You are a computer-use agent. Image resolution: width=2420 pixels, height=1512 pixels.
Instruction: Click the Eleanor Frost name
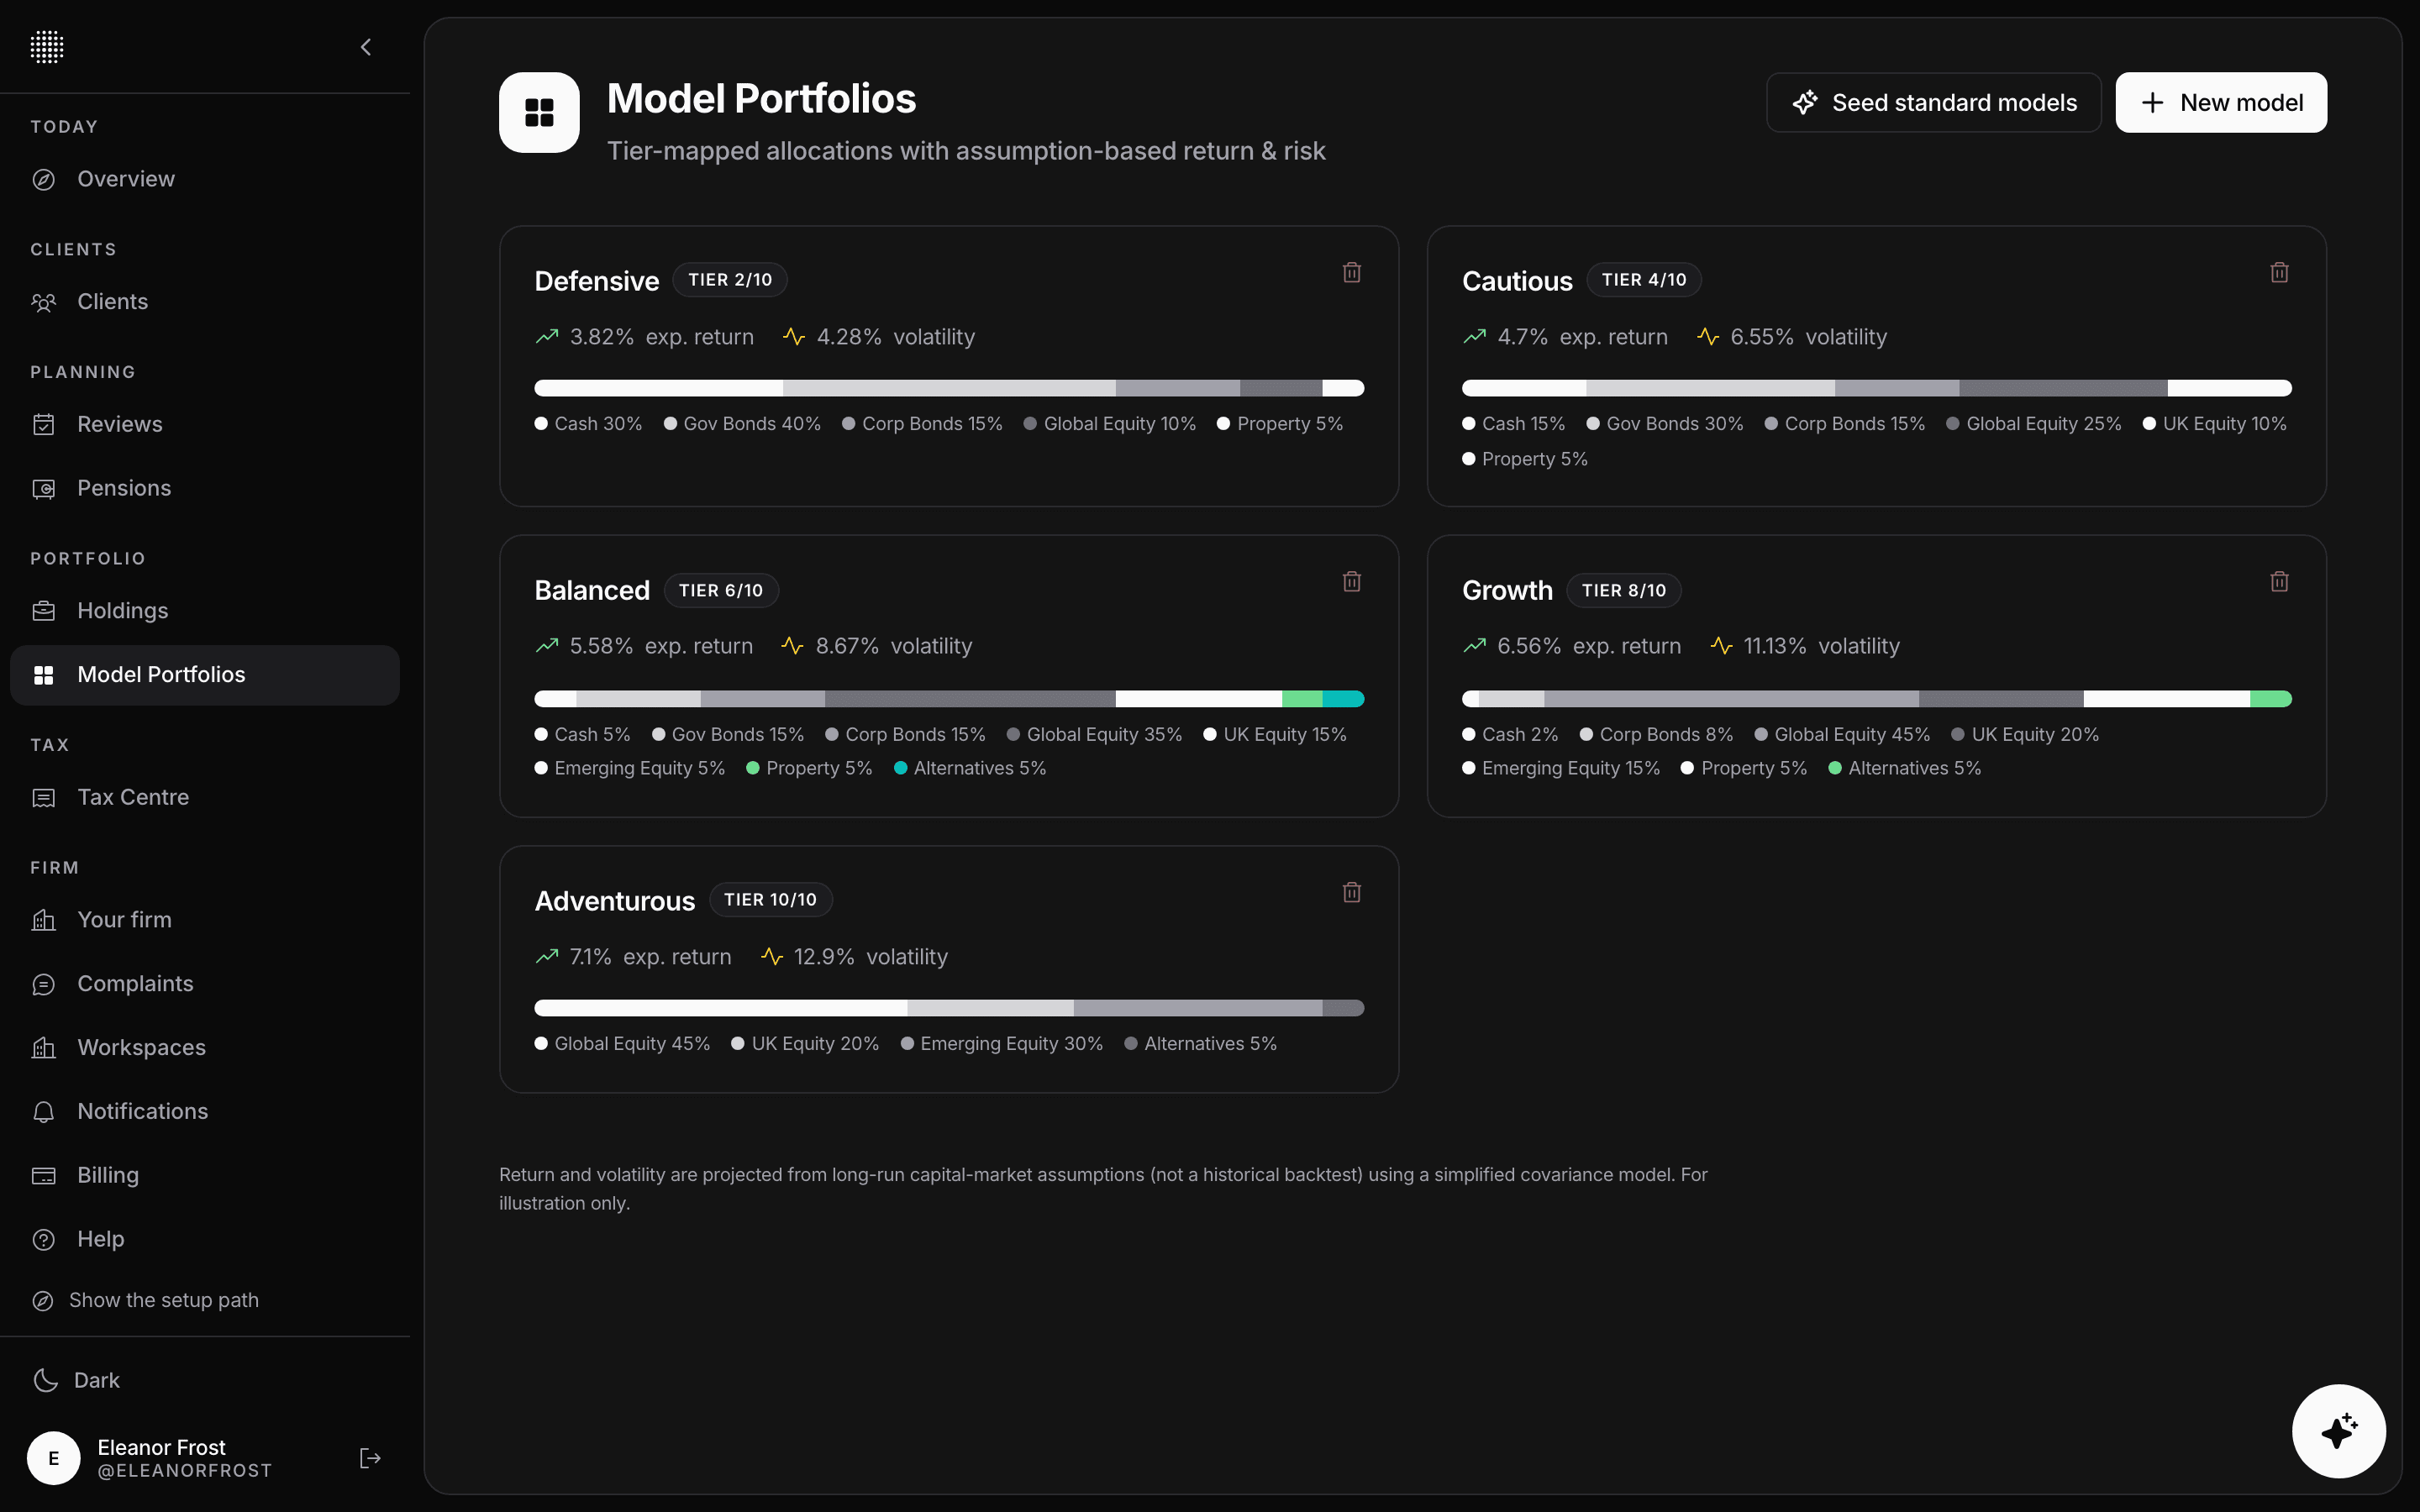pos(161,1447)
